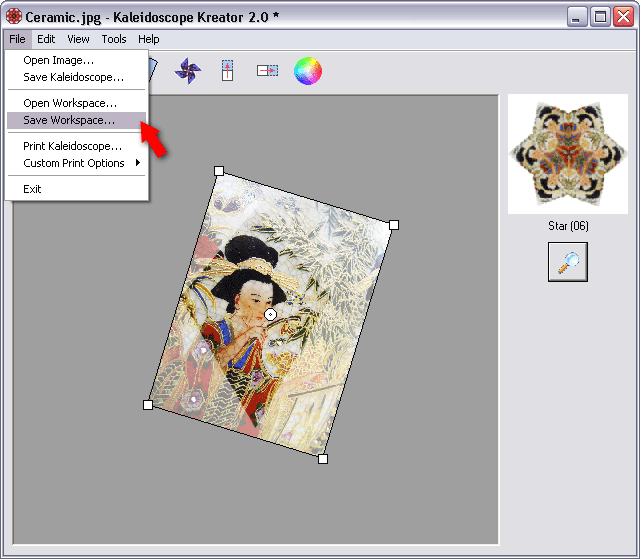Viewport: 640px width, 559px height.
Task: Maximize the Kaleidoscope Kreator window
Action: coord(600,17)
